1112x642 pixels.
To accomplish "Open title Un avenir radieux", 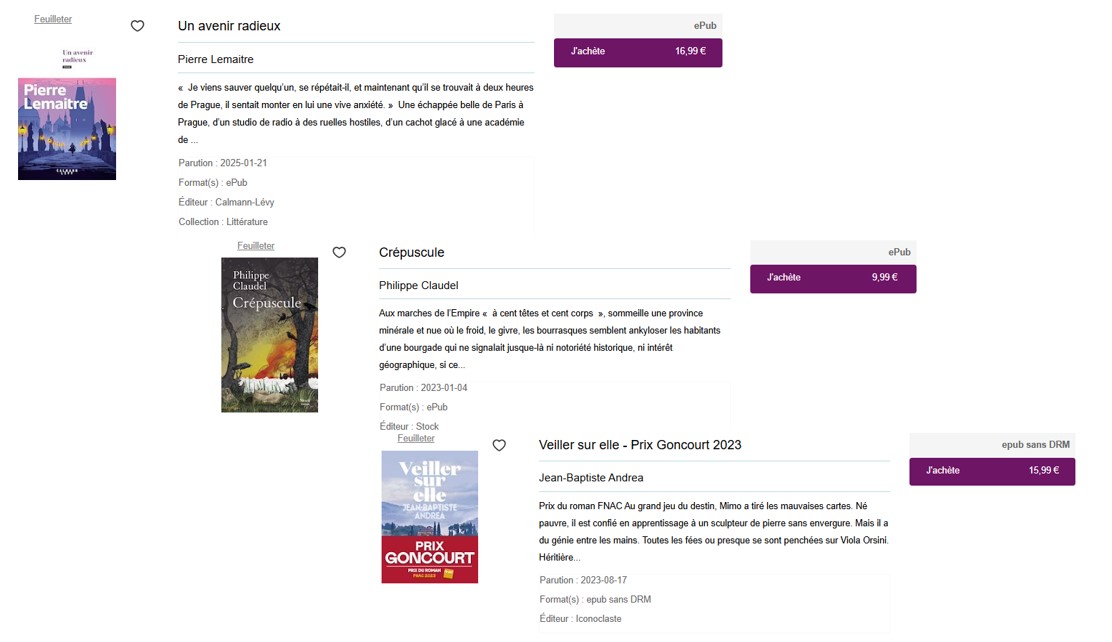I will pyautogui.click(x=229, y=26).
